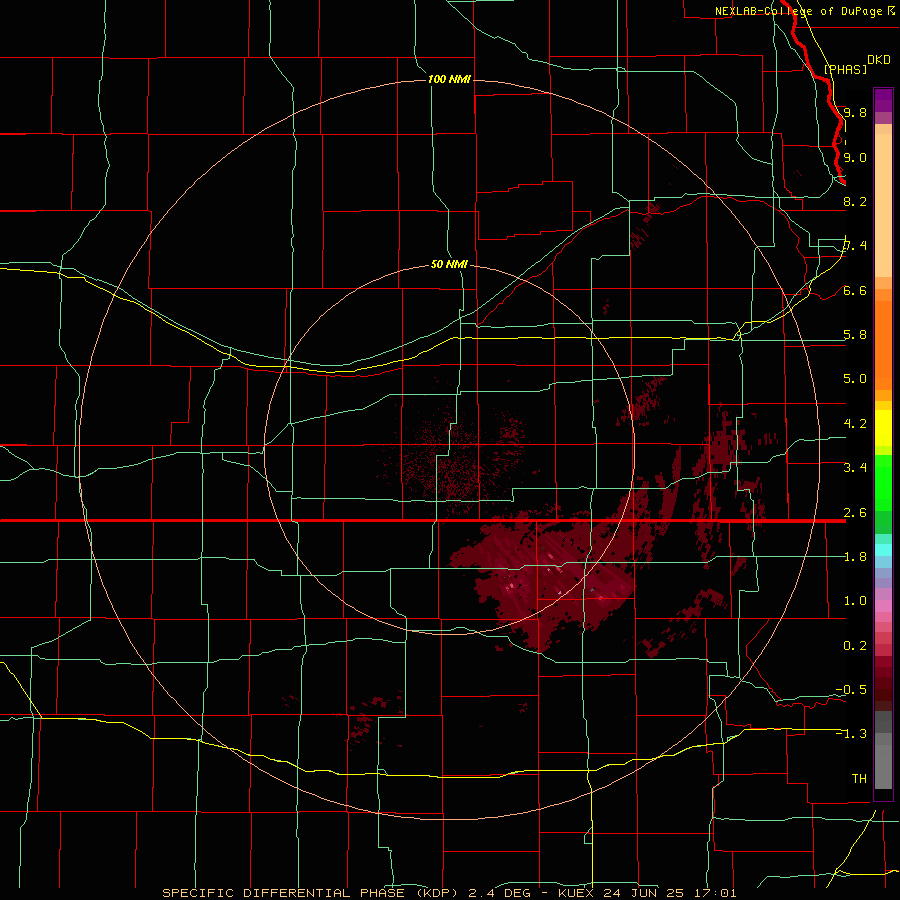Click the cyan color bar segment near 1.8
900x900 pixels.
pos(883,550)
